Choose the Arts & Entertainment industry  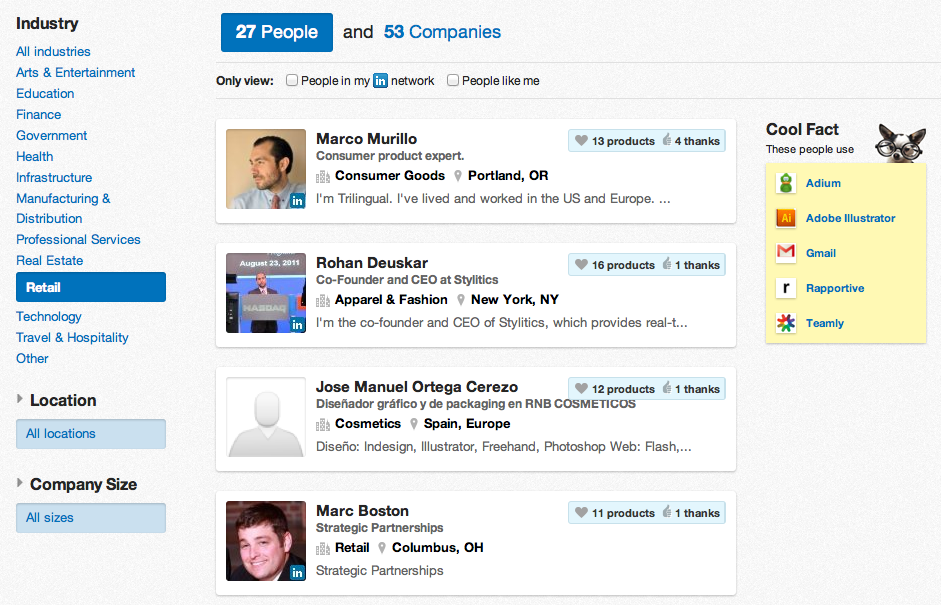coord(76,72)
